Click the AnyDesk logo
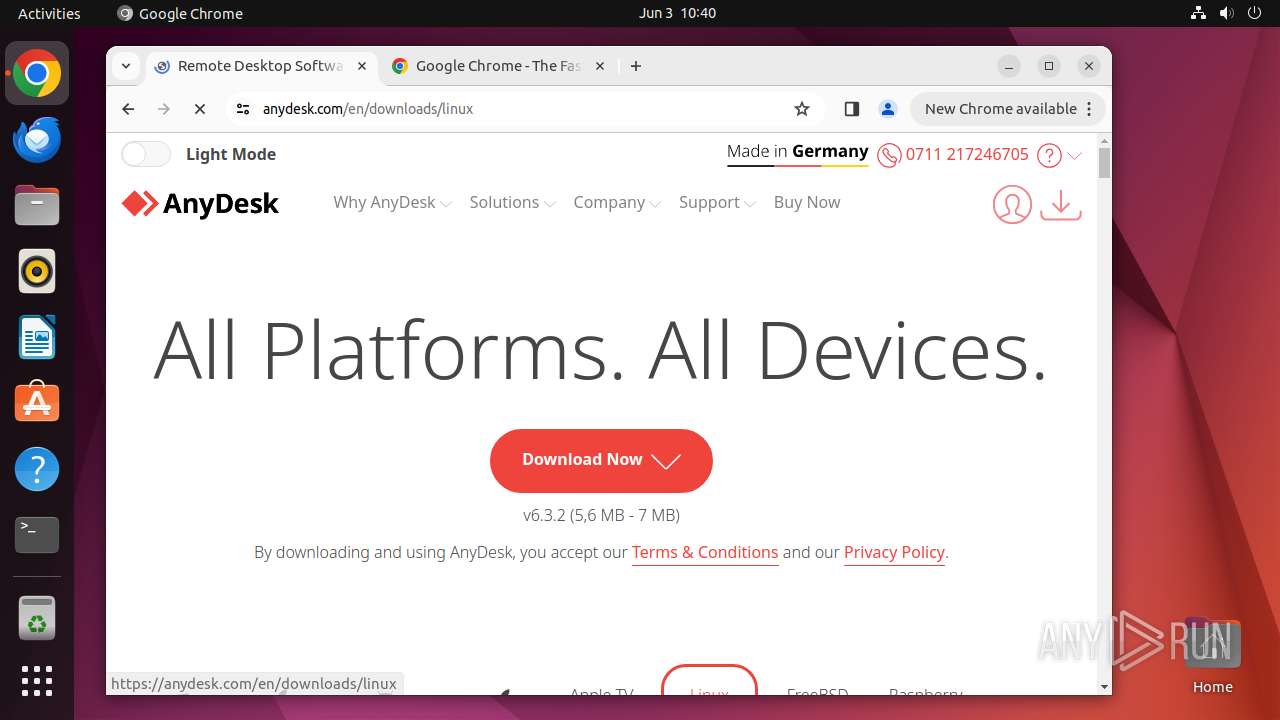This screenshot has height=720, width=1280. 200,203
